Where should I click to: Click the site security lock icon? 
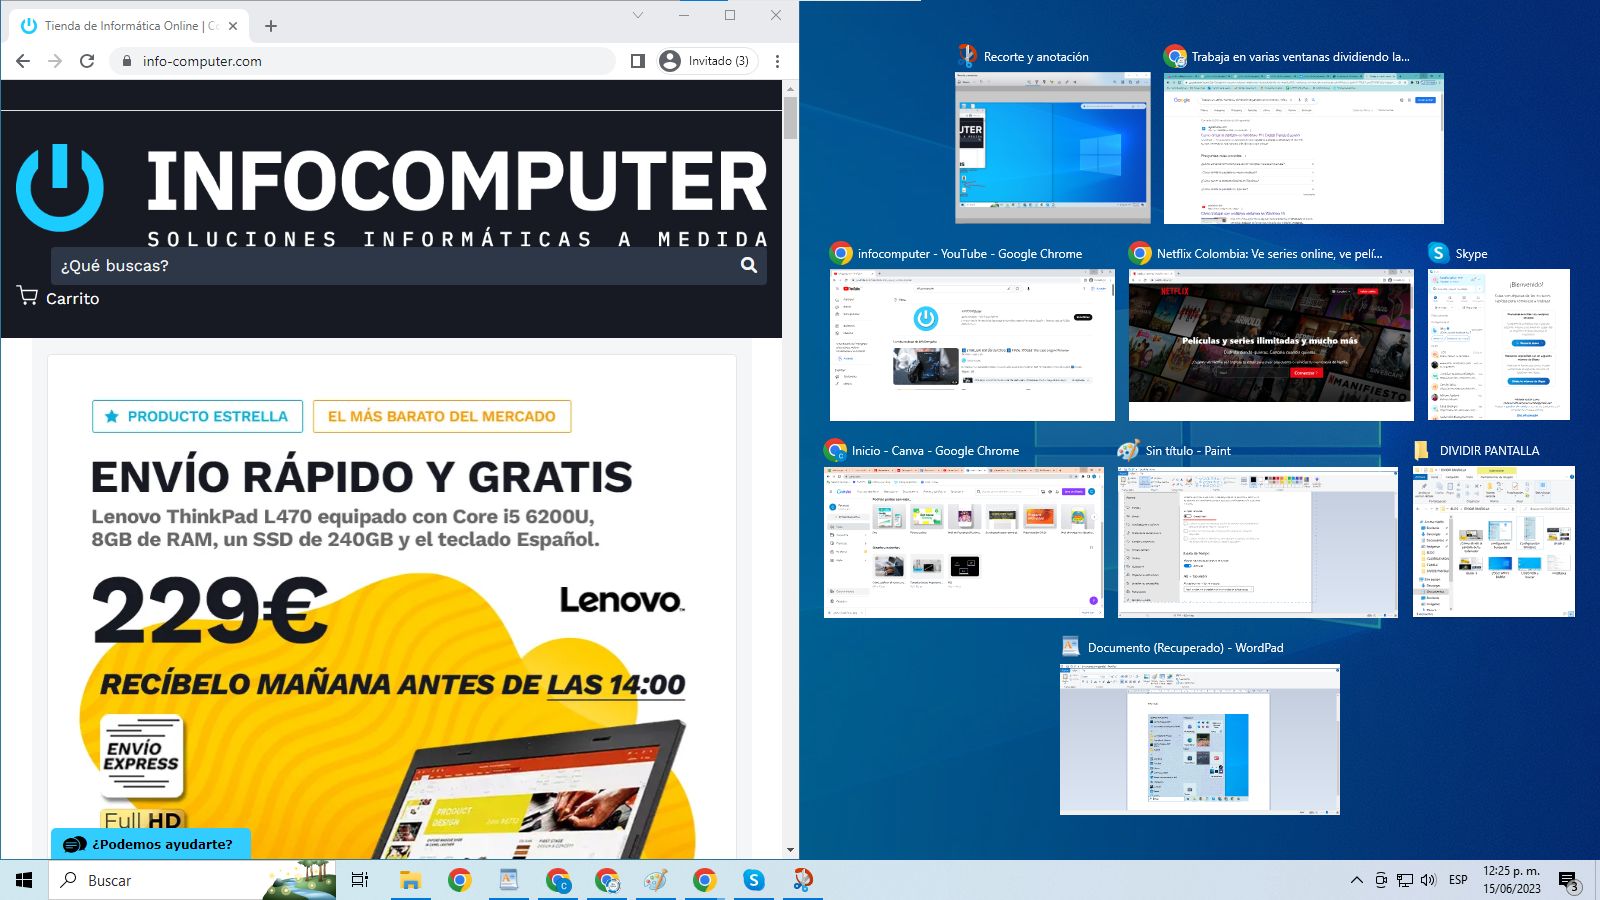tap(127, 60)
